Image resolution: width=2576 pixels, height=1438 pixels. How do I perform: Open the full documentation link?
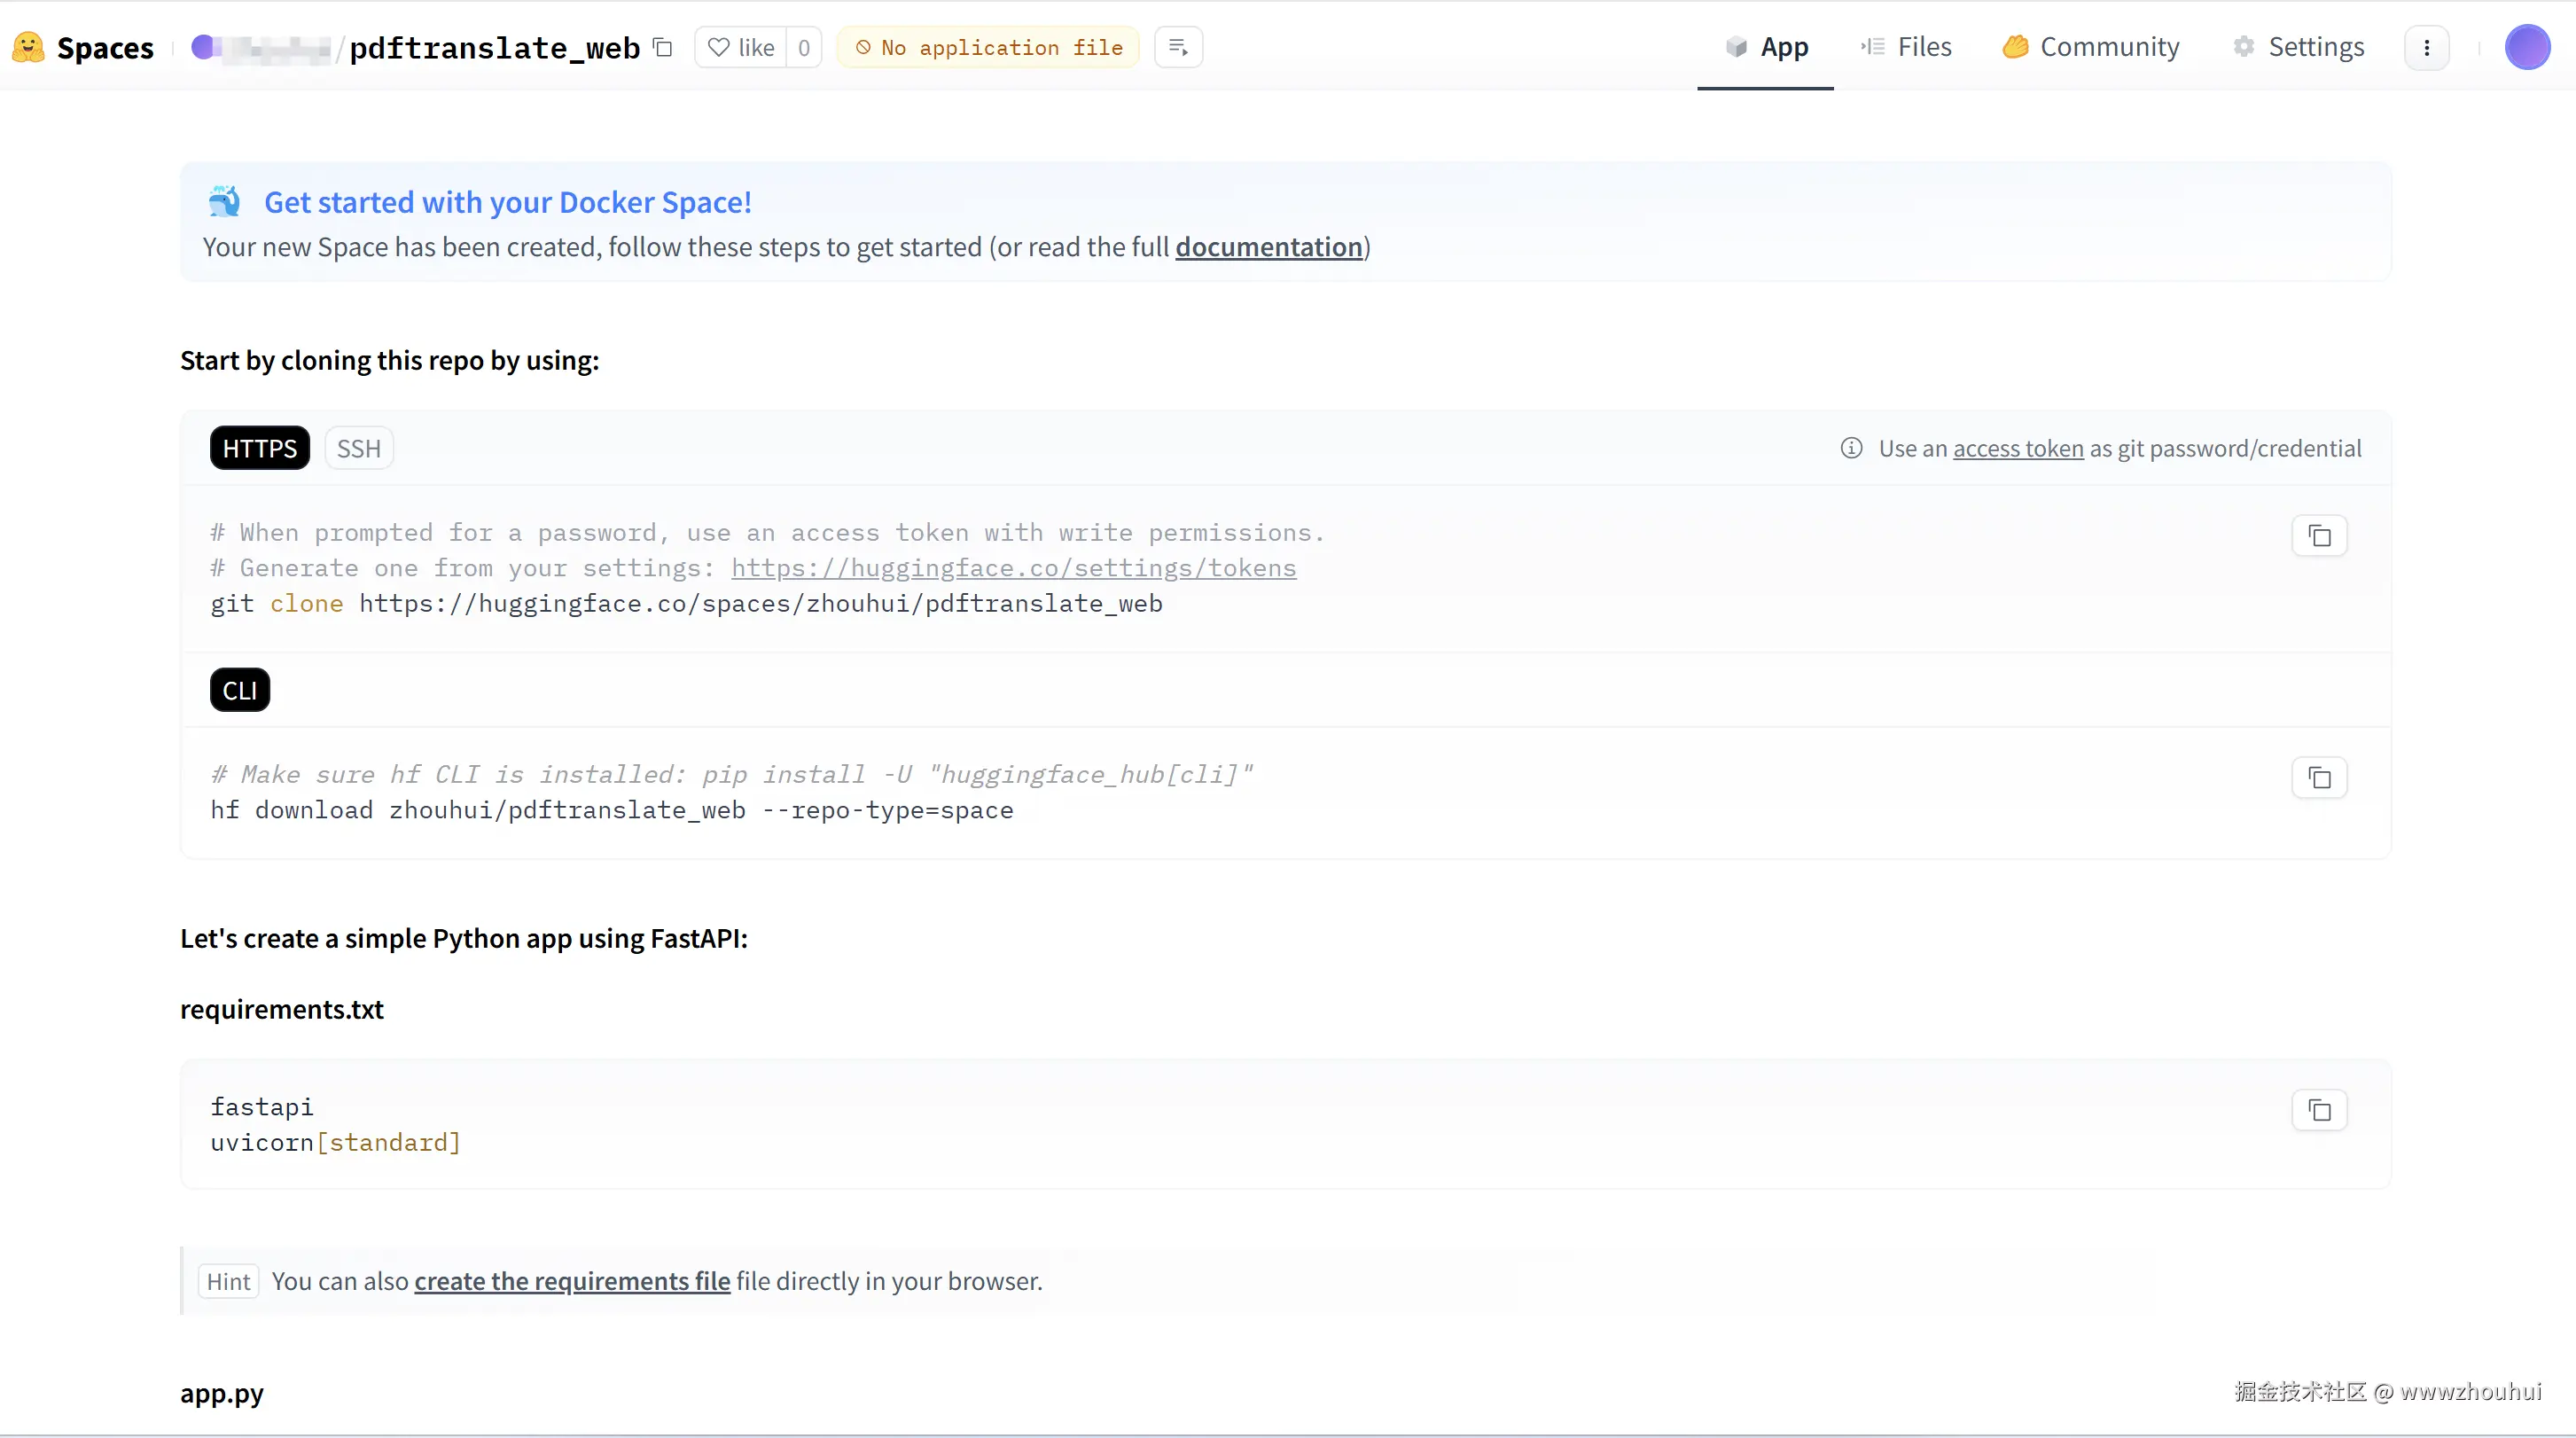click(1269, 247)
